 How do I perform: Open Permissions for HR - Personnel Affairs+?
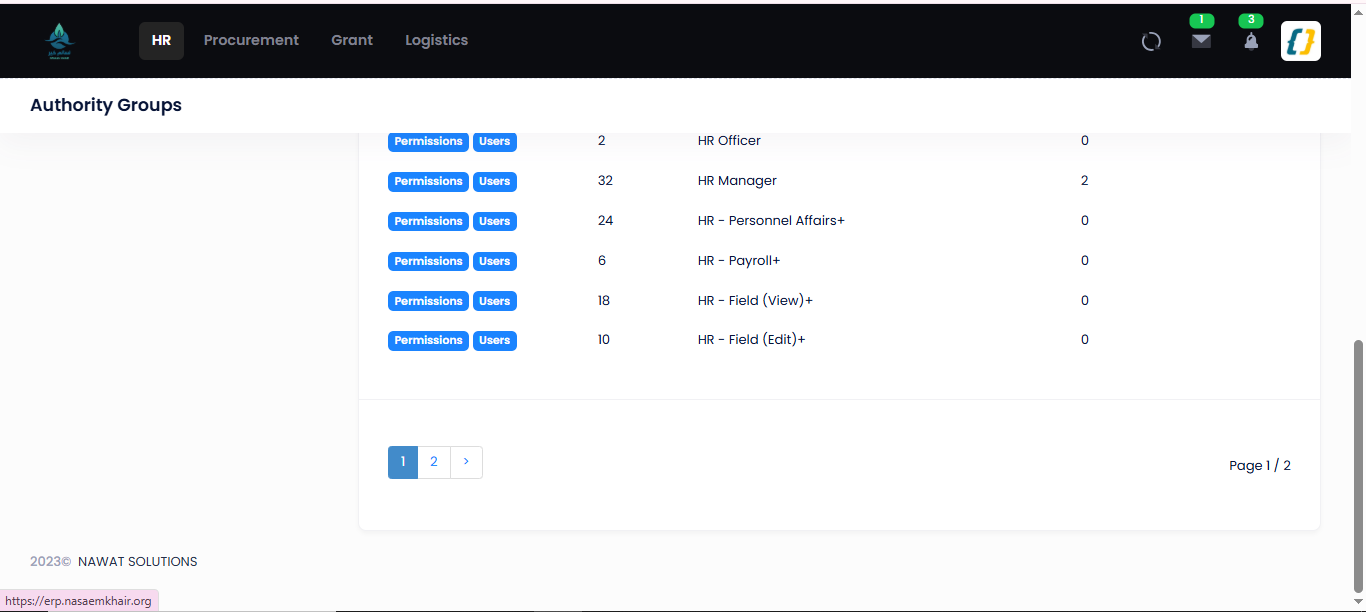click(428, 221)
